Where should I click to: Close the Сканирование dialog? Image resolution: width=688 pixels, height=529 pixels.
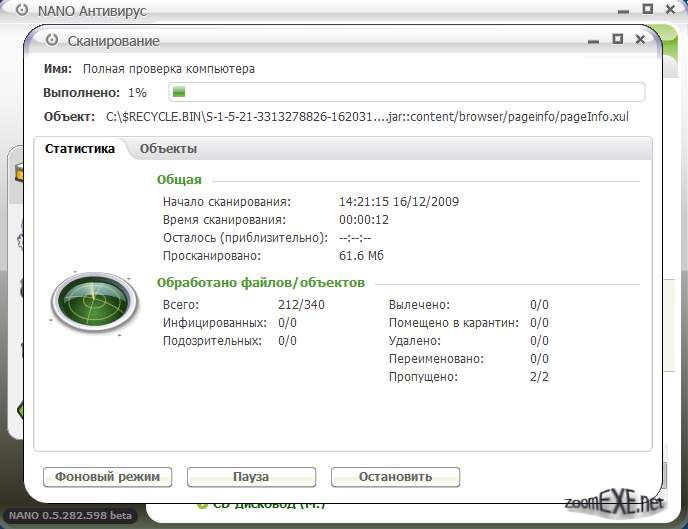[641, 39]
